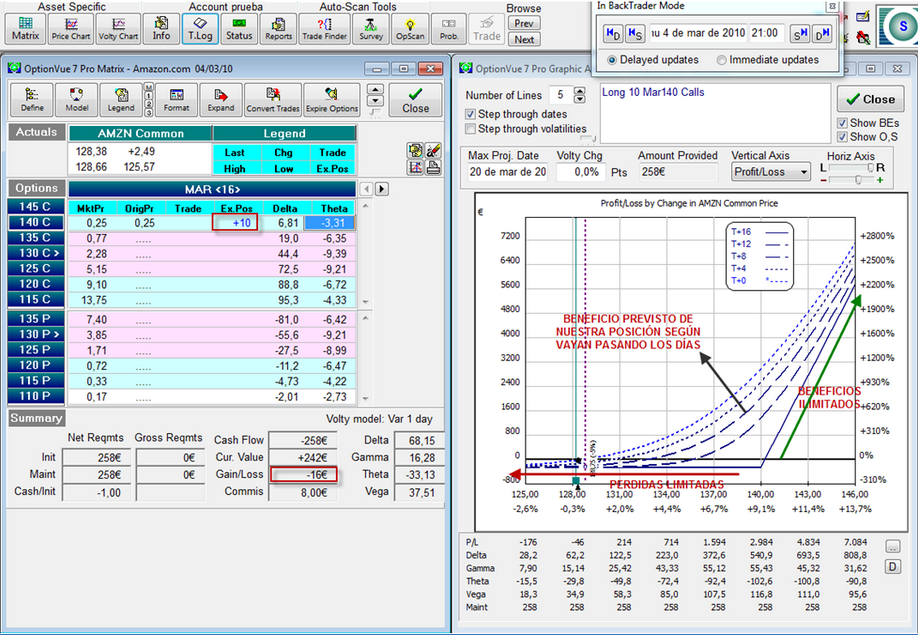Click the Summary section label
This screenshot has height=635, width=918.
click(x=36, y=418)
